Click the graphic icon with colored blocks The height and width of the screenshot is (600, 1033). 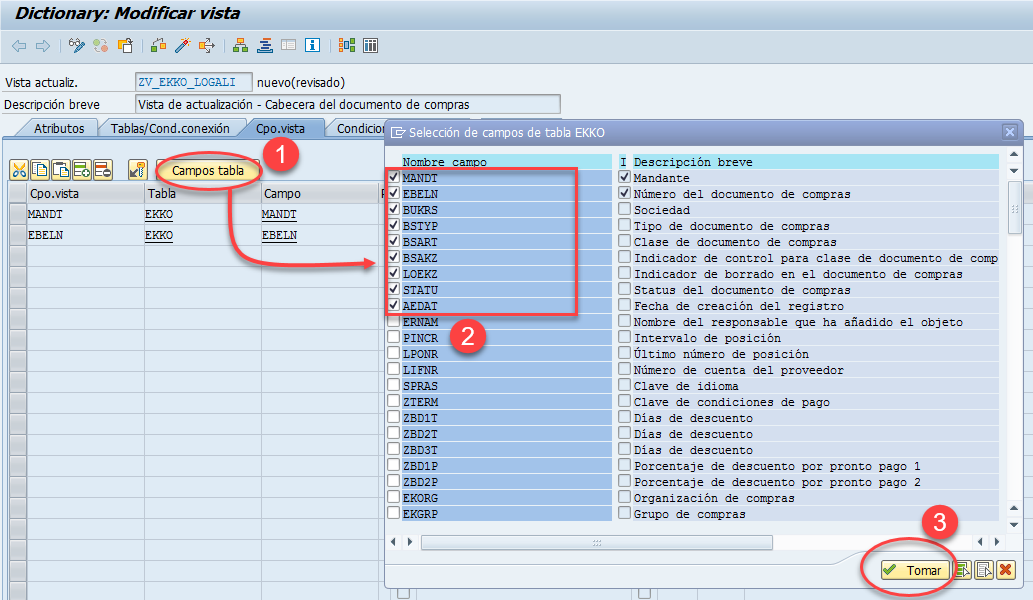(x=347, y=45)
